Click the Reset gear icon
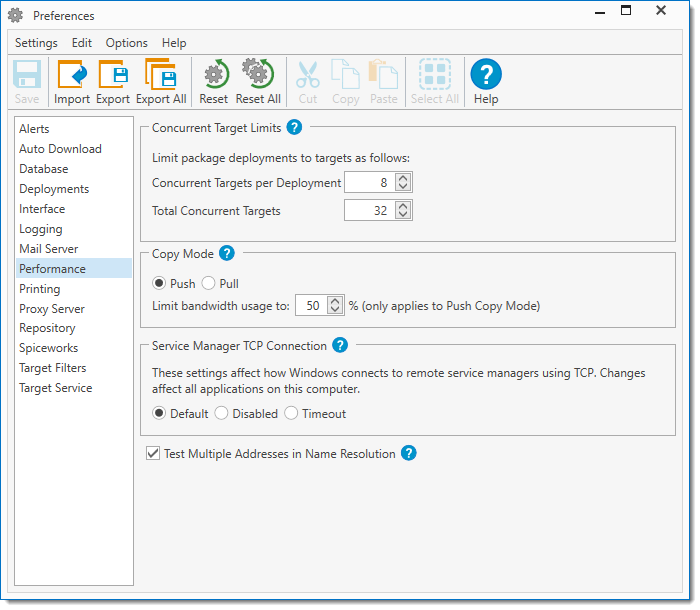This screenshot has height=610, width=700. pos(214,77)
